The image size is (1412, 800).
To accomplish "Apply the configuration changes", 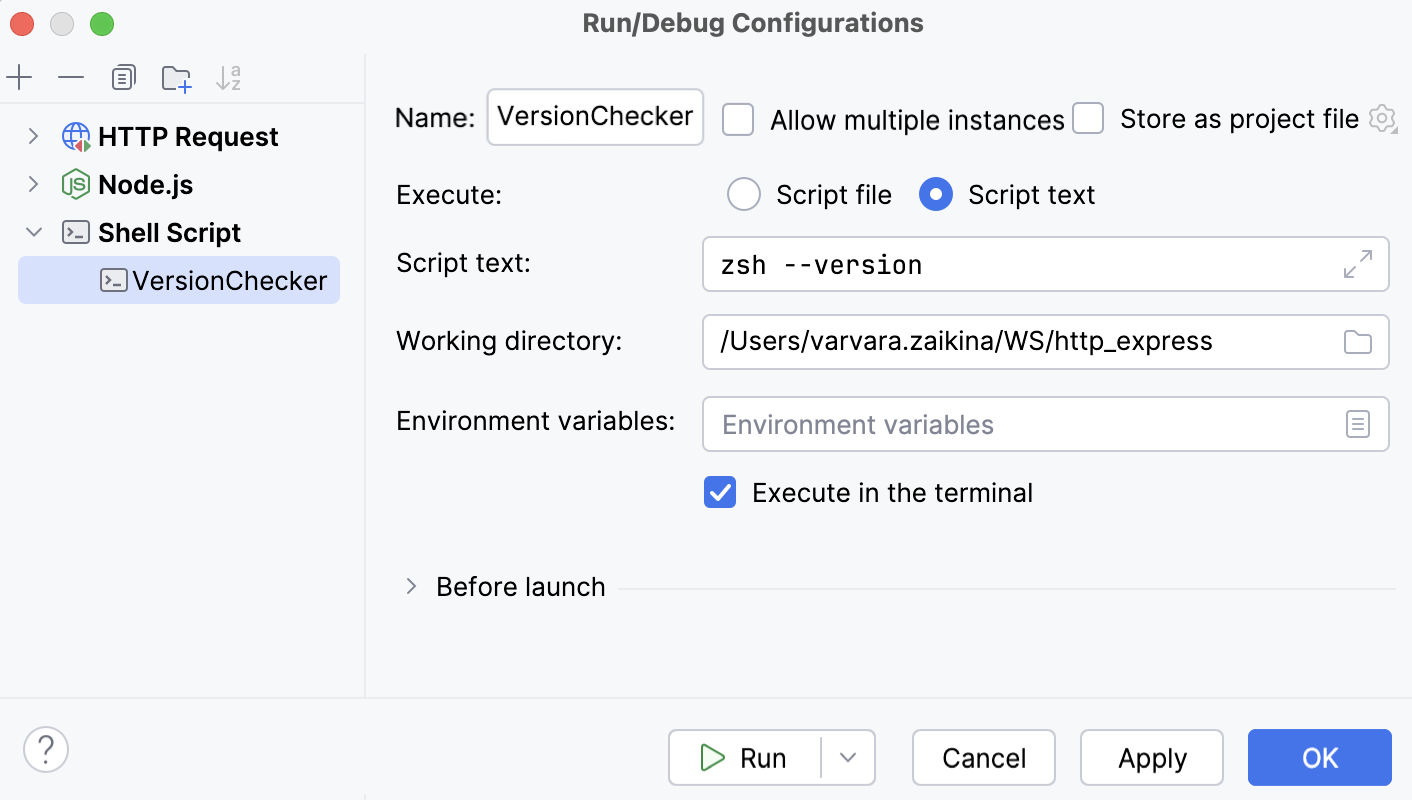I will 1151,757.
